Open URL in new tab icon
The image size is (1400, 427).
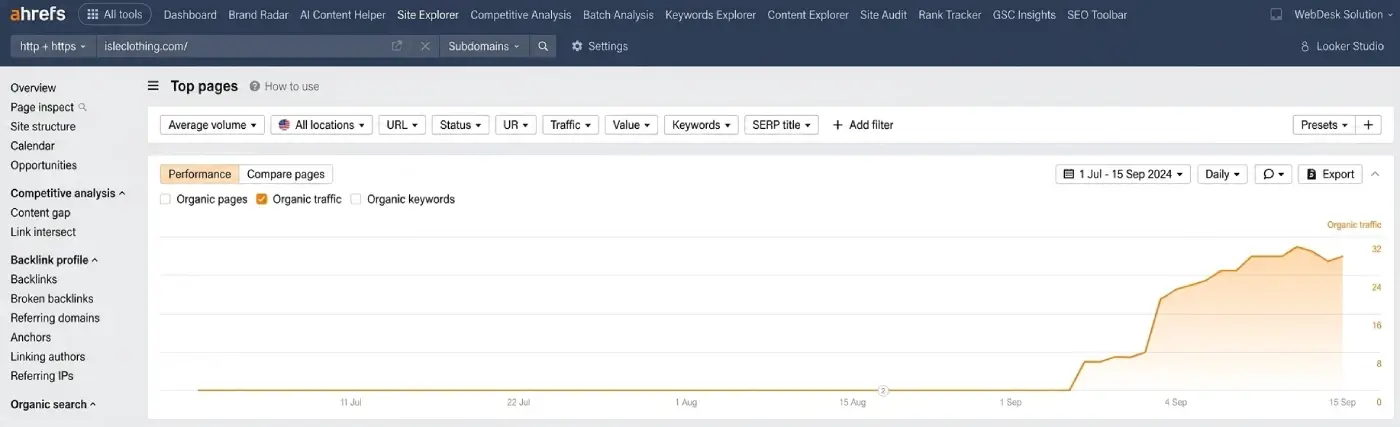tap(397, 46)
